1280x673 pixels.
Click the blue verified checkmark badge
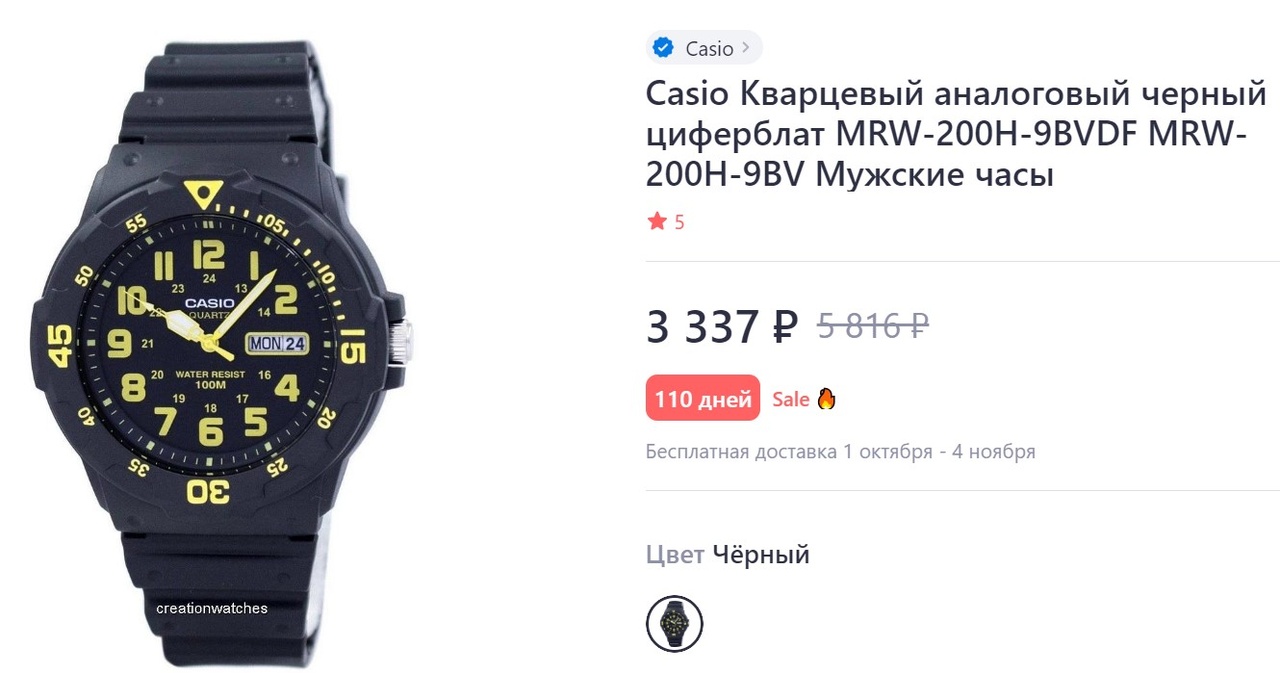(x=663, y=48)
